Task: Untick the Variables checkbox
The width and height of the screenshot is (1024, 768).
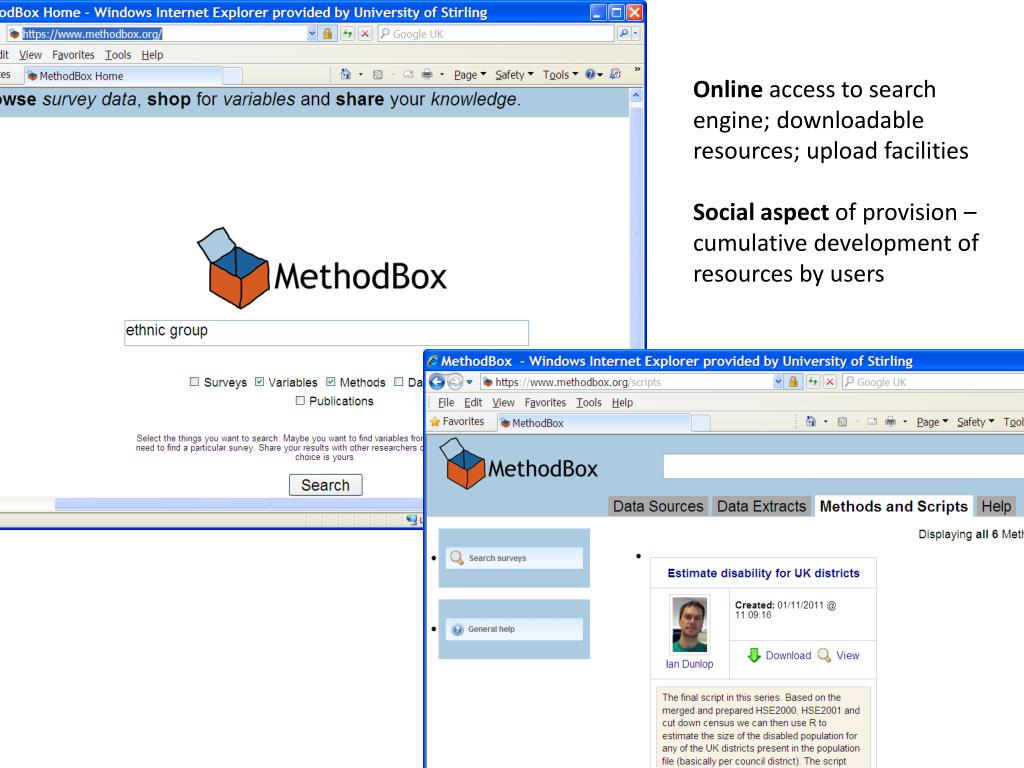Action: 259,381
